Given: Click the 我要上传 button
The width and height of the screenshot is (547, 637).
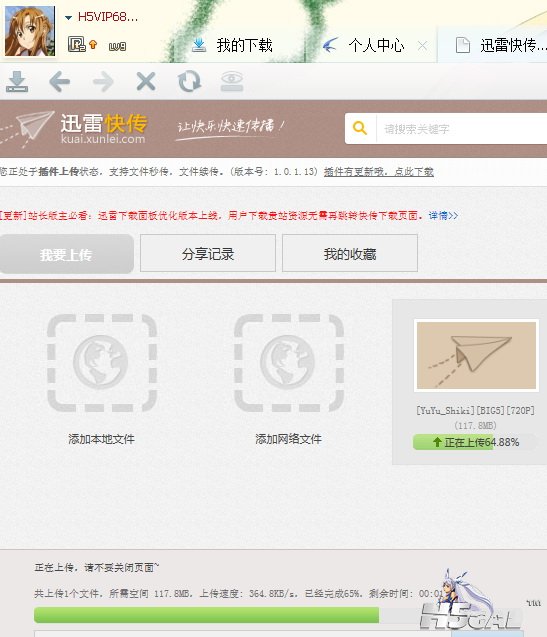Looking at the screenshot, I should click(67, 254).
